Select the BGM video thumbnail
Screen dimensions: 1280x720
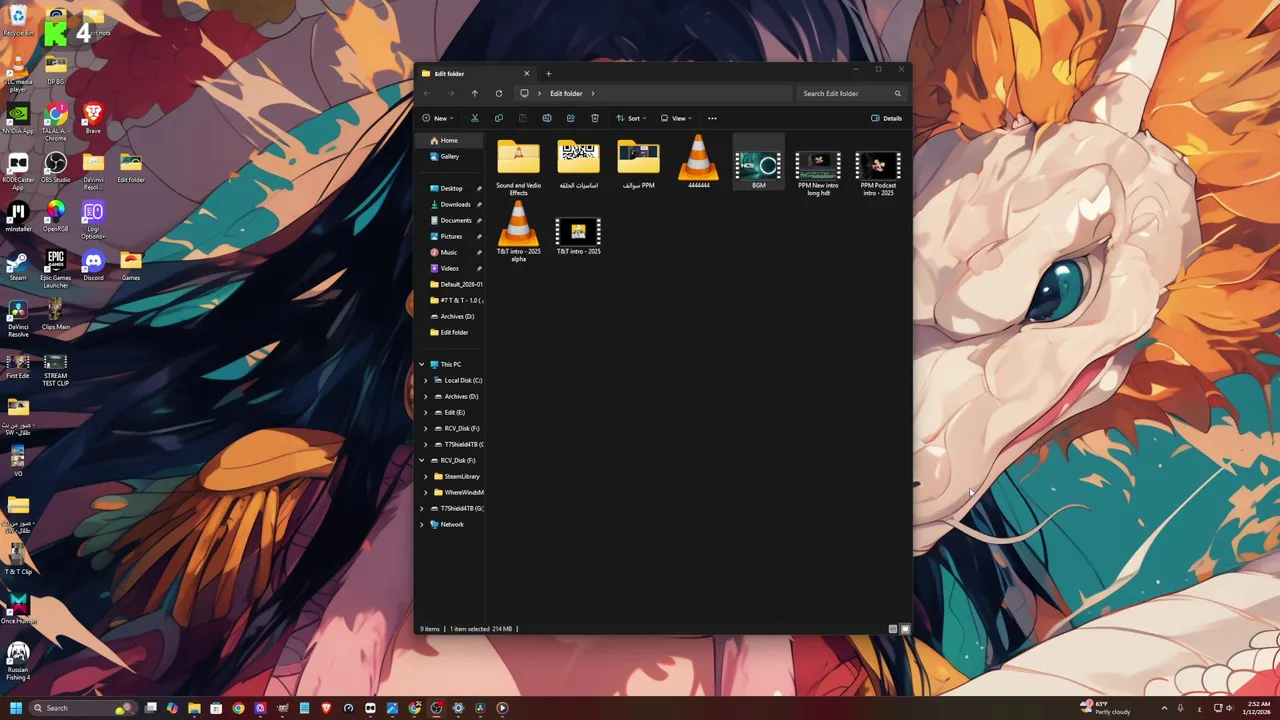click(x=759, y=162)
